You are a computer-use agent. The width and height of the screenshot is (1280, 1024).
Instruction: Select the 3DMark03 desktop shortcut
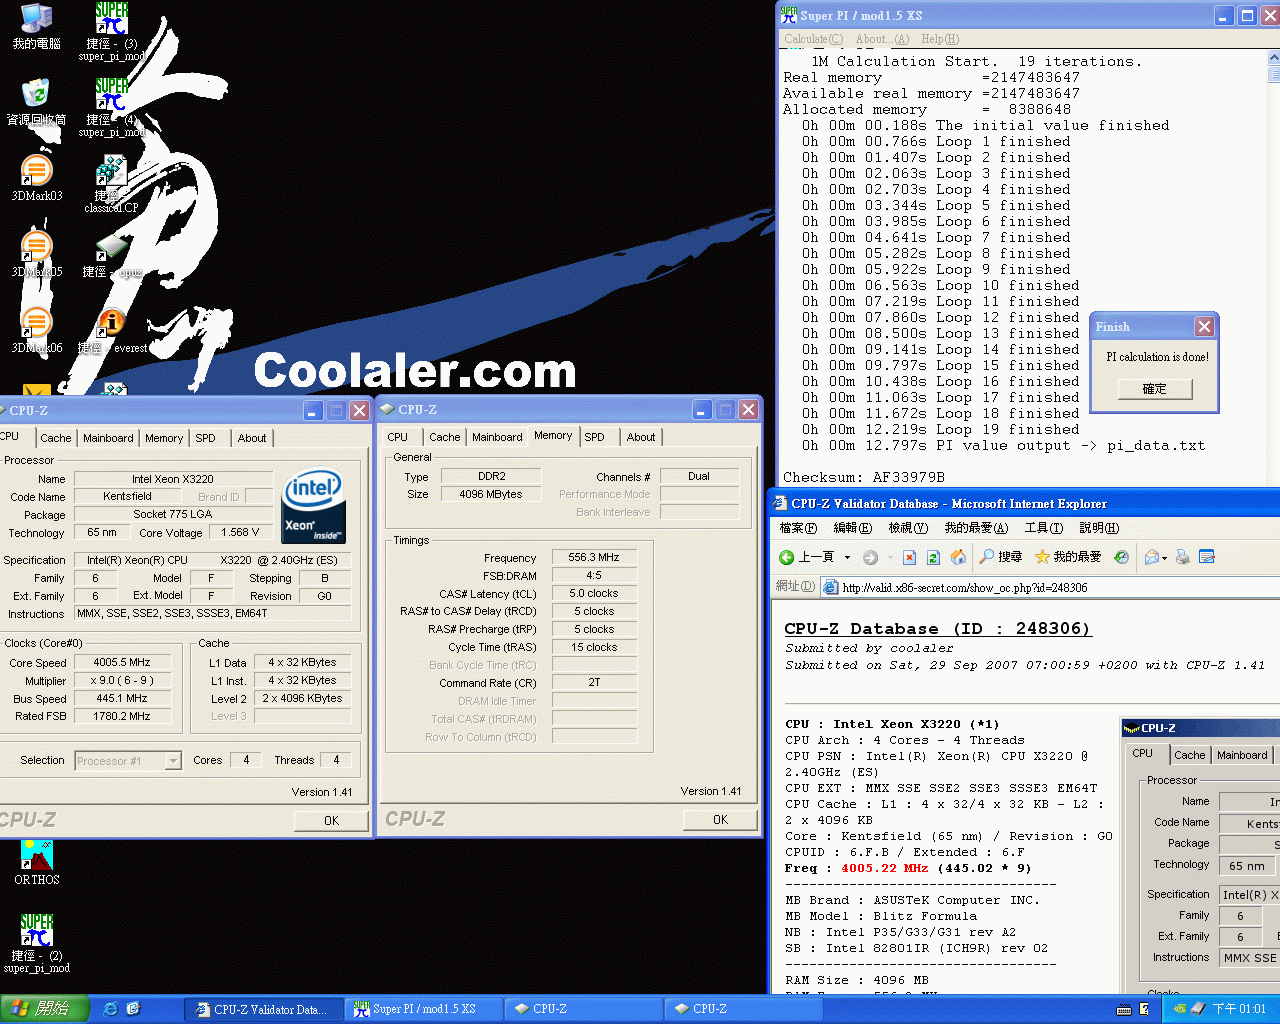pyautogui.click(x=36, y=179)
